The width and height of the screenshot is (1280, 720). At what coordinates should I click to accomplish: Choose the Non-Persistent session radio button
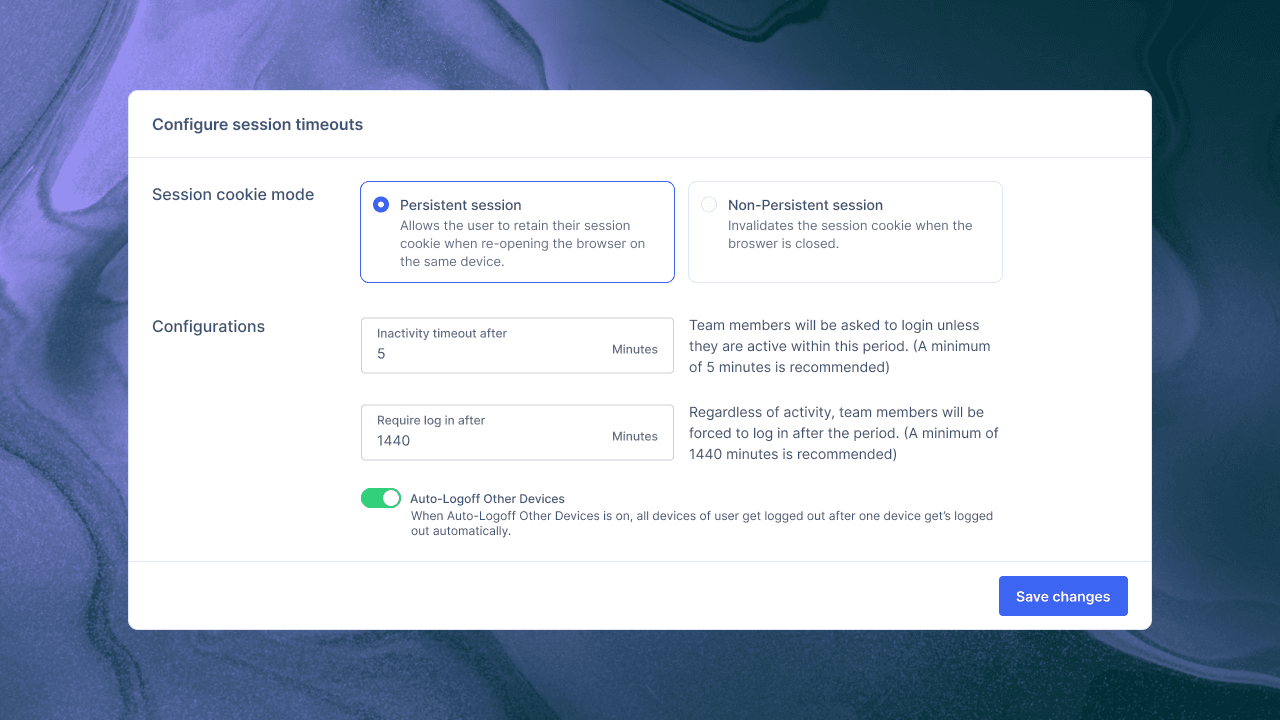point(709,205)
